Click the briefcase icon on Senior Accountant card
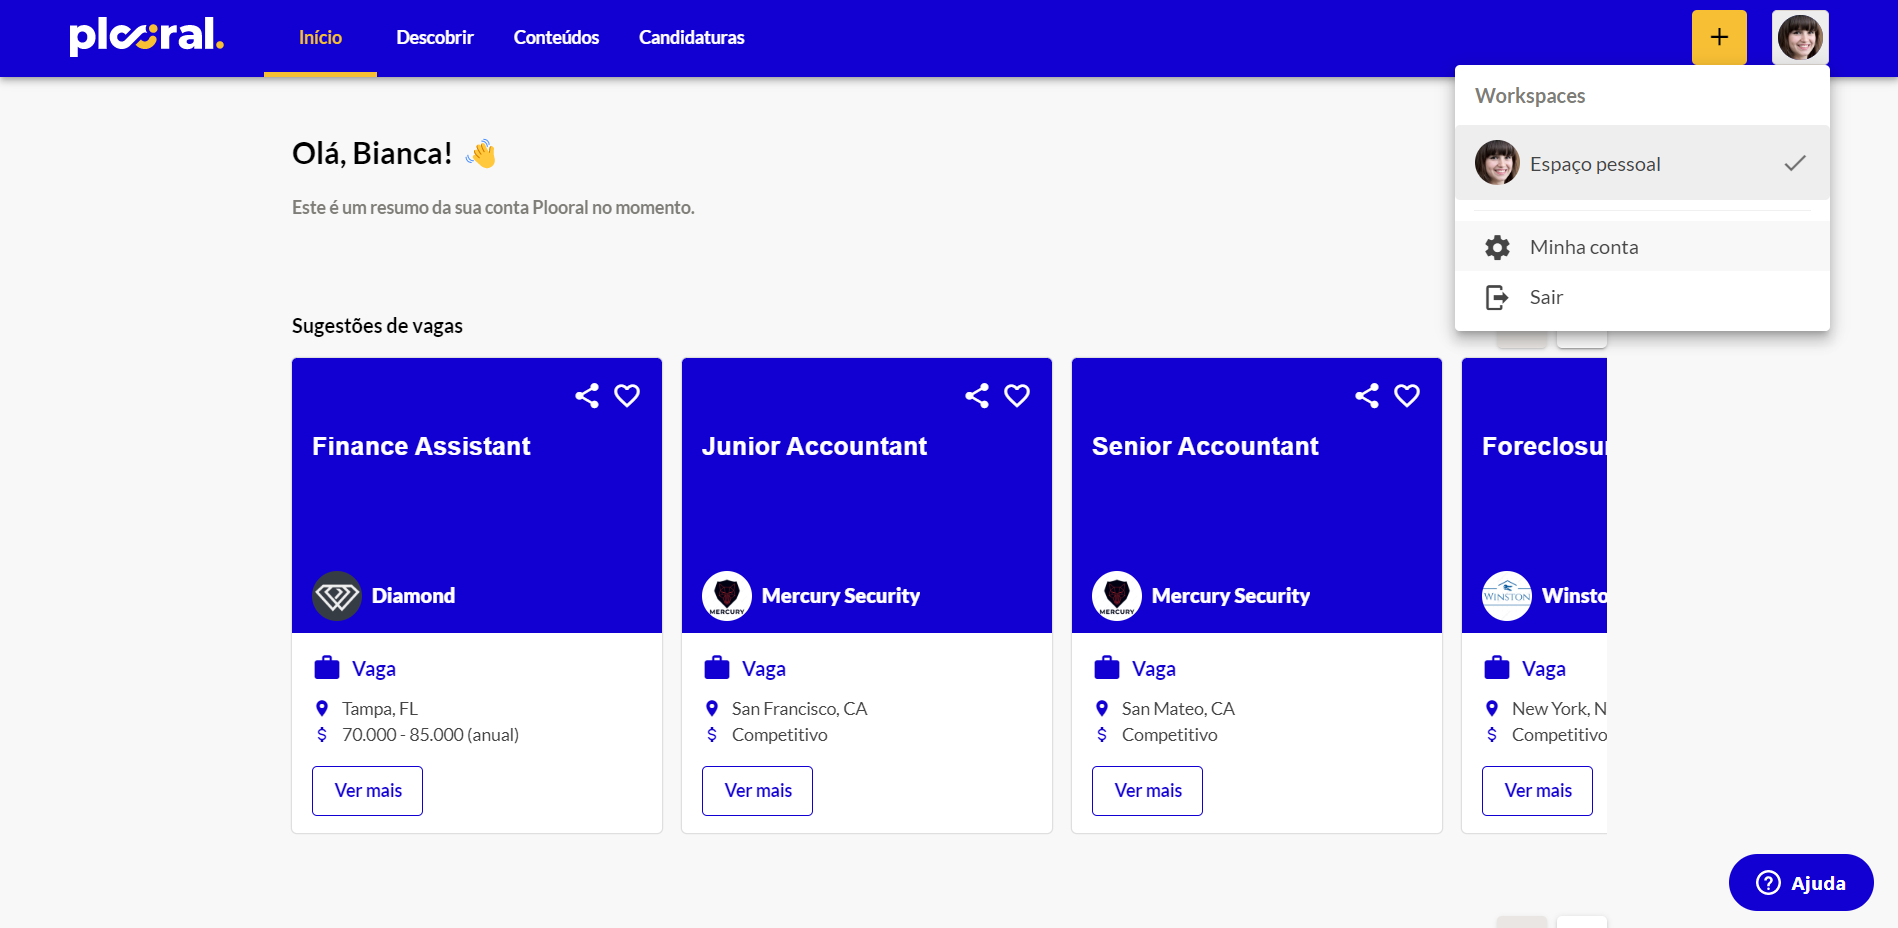This screenshot has height=928, width=1898. tap(1107, 668)
